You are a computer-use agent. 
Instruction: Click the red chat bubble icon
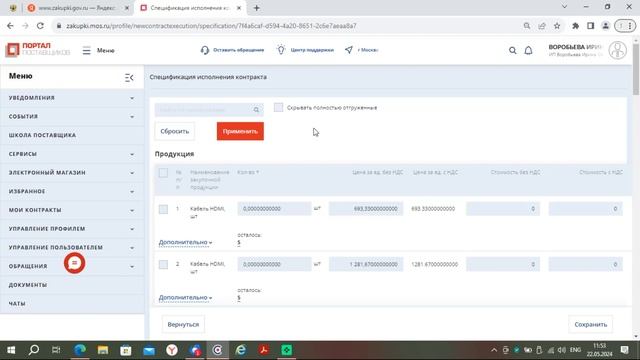[x=74, y=263]
